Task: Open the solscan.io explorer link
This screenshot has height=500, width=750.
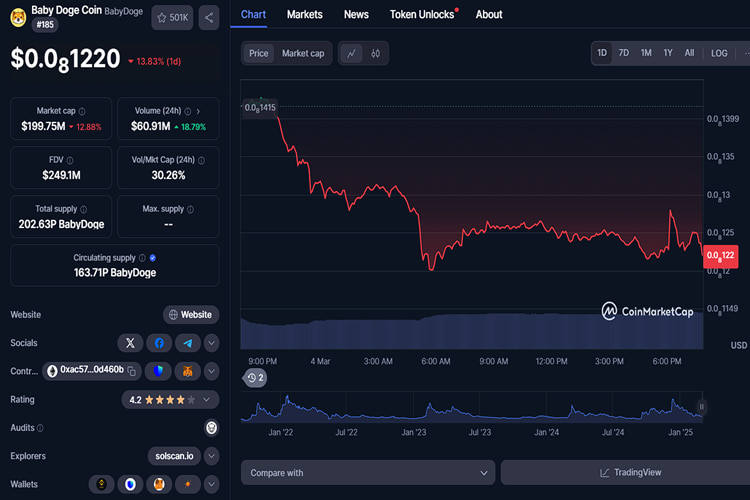Action: click(174, 456)
